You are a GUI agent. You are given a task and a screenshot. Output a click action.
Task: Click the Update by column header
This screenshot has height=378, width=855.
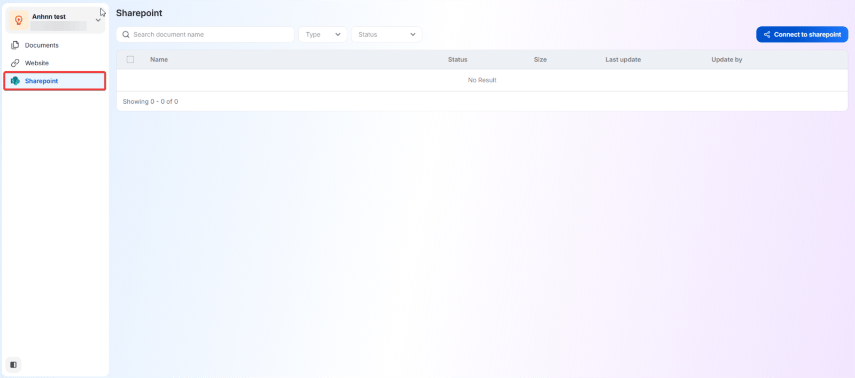point(727,59)
